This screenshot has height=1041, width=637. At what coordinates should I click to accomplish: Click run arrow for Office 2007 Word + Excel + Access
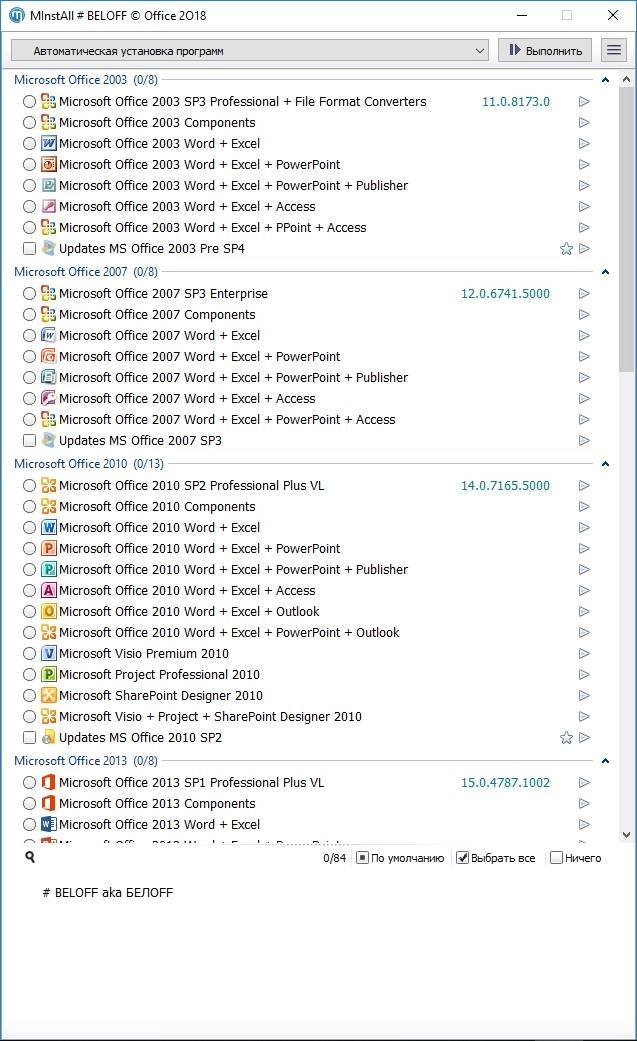(x=584, y=398)
